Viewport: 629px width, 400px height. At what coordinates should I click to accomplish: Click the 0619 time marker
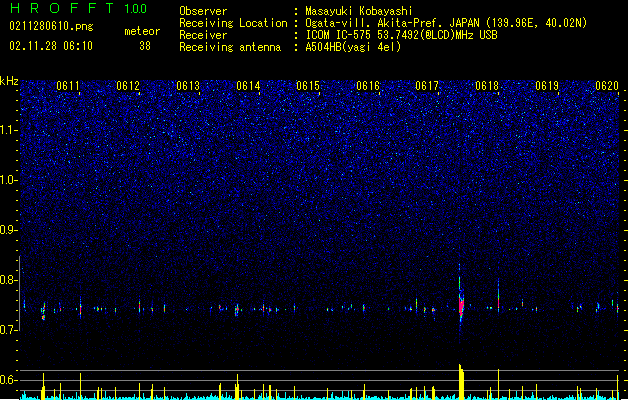point(547,86)
